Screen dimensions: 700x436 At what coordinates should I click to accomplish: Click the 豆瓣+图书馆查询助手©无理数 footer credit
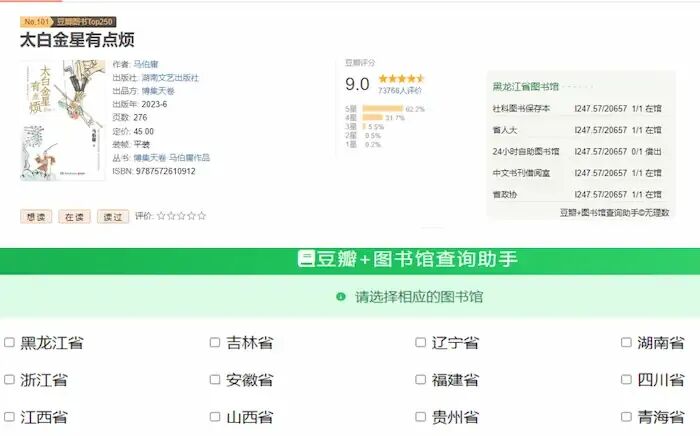coord(615,212)
